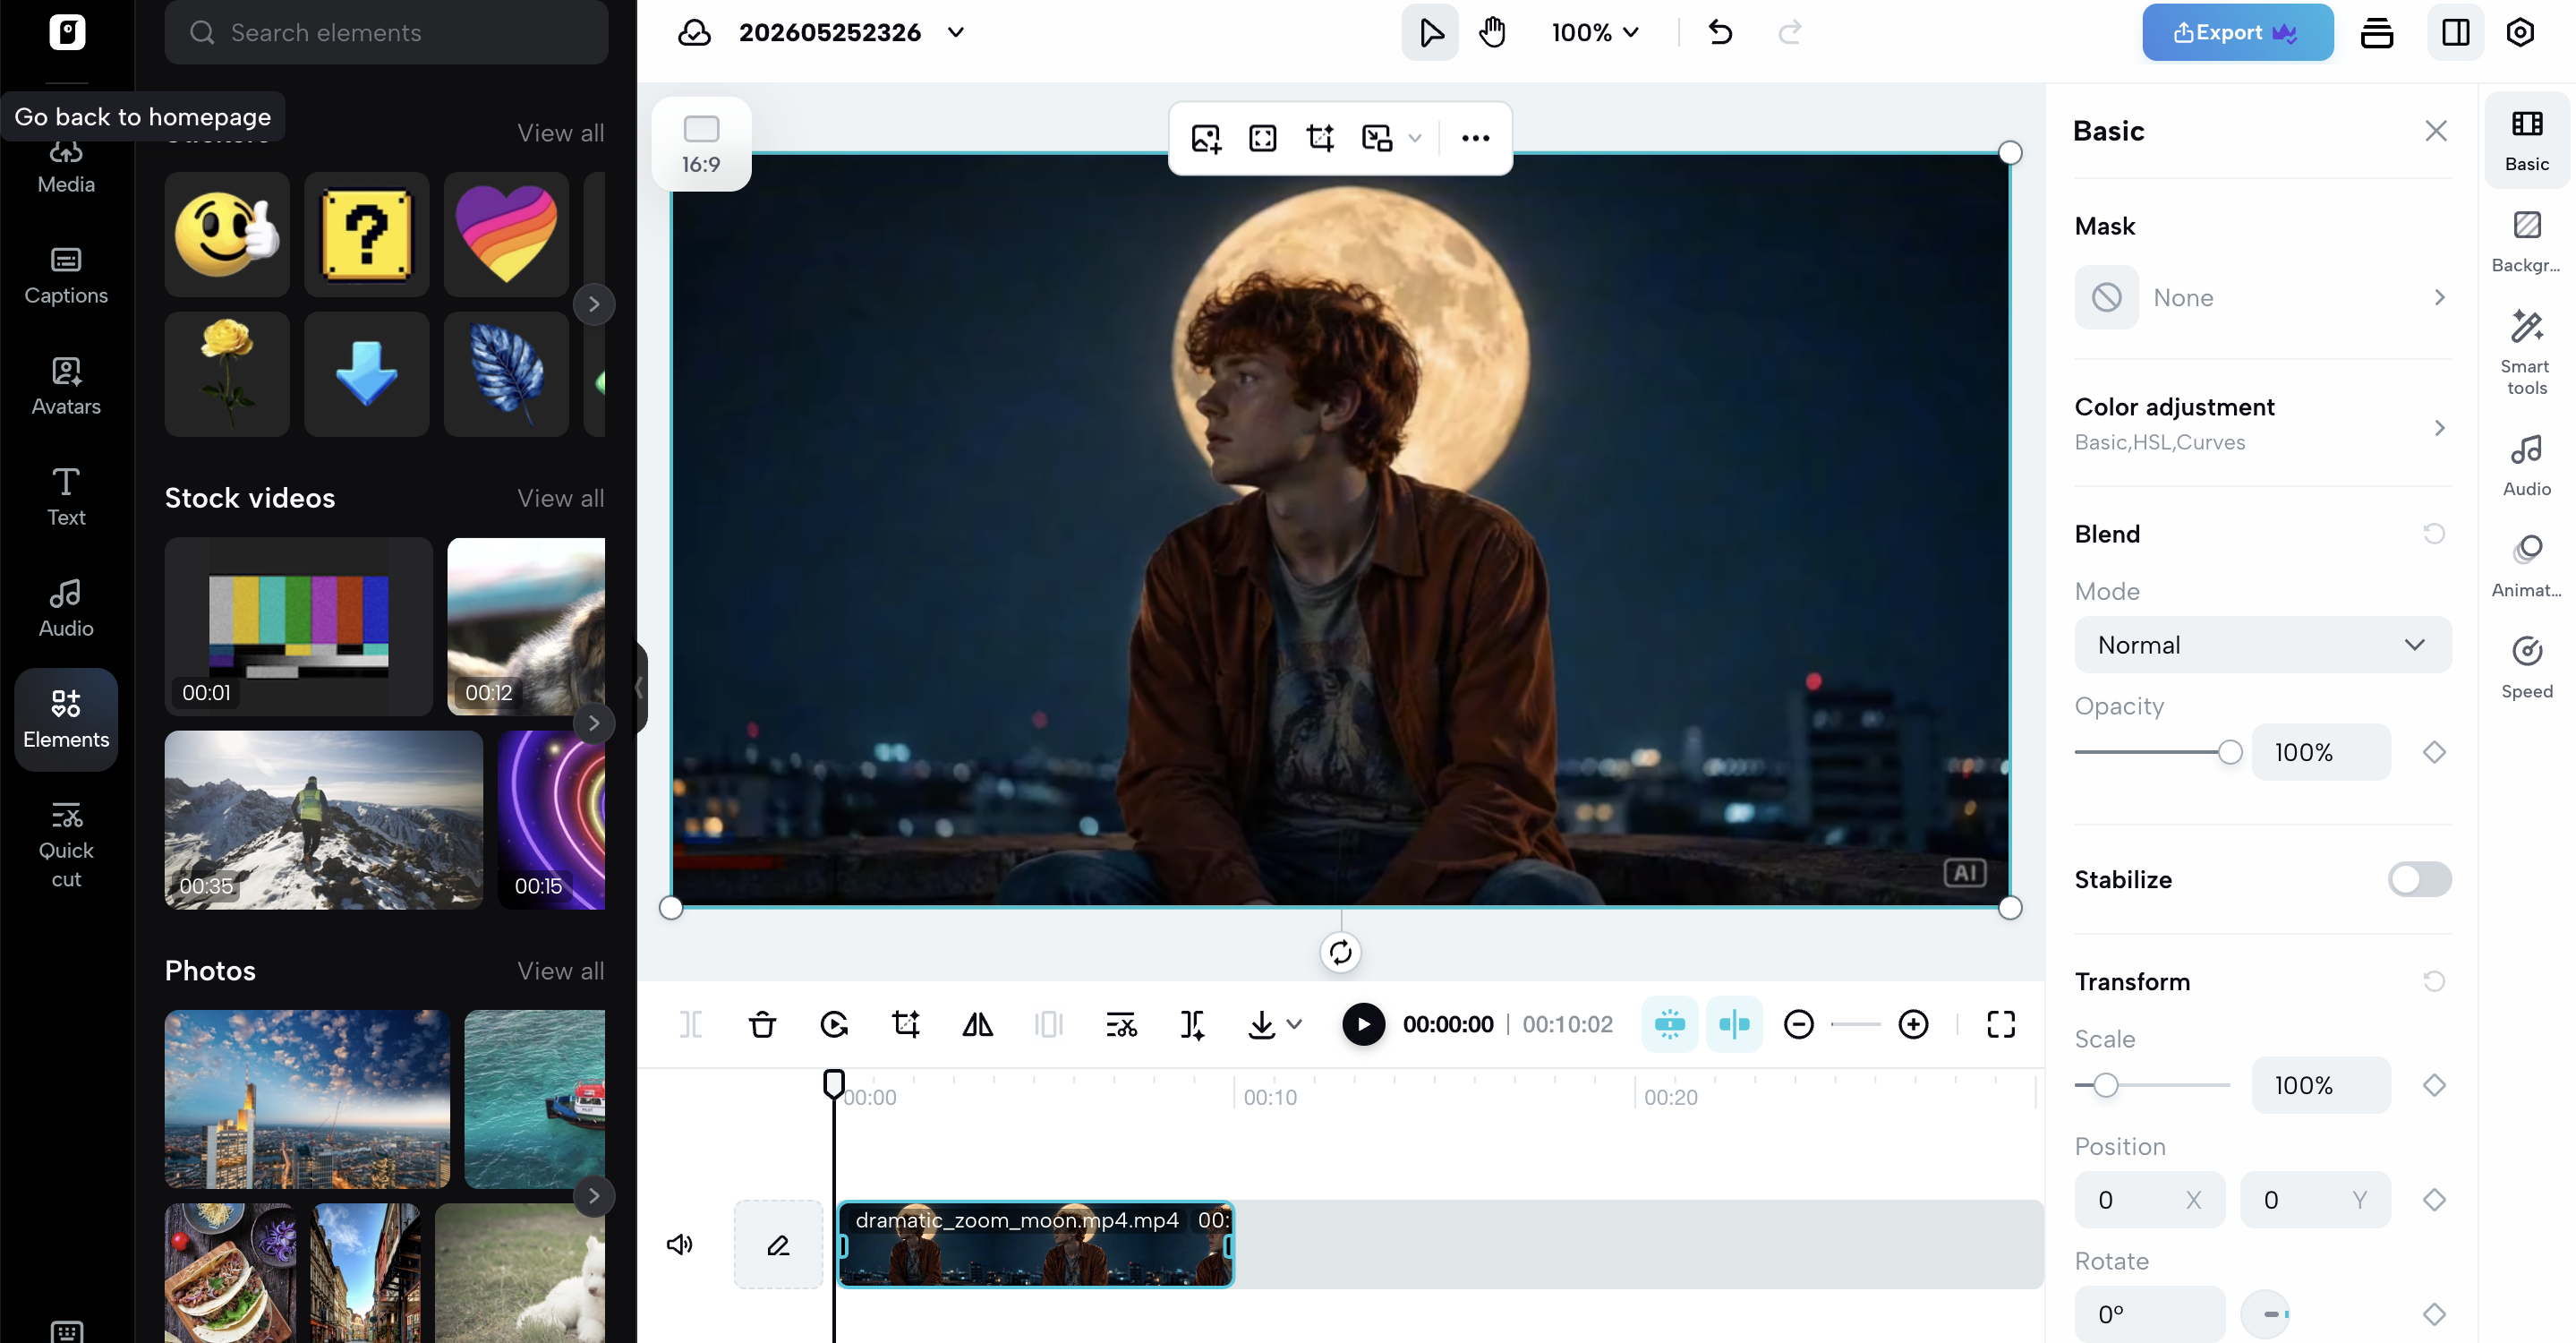Click the Export button
Viewport: 2576px width, 1343px height.
point(2237,32)
